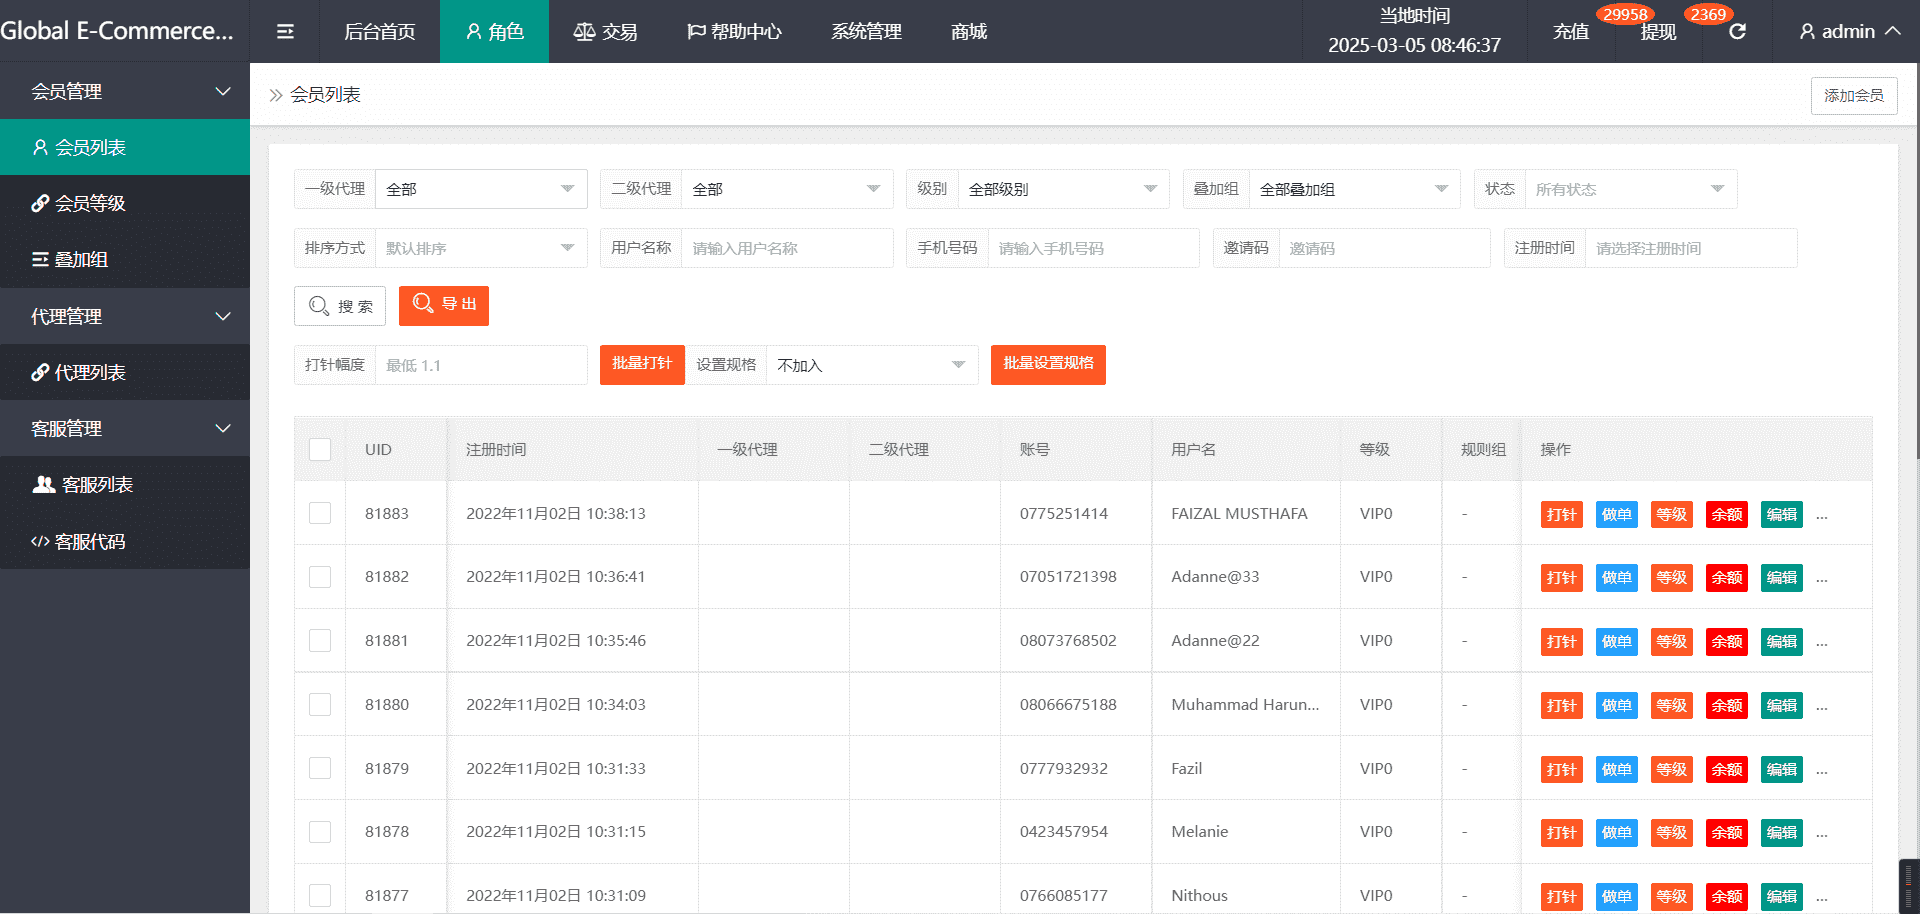The width and height of the screenshot is (1920, 914).
Task: Expand the 级别 level dropdown
Action: [x=1062, y=189]
